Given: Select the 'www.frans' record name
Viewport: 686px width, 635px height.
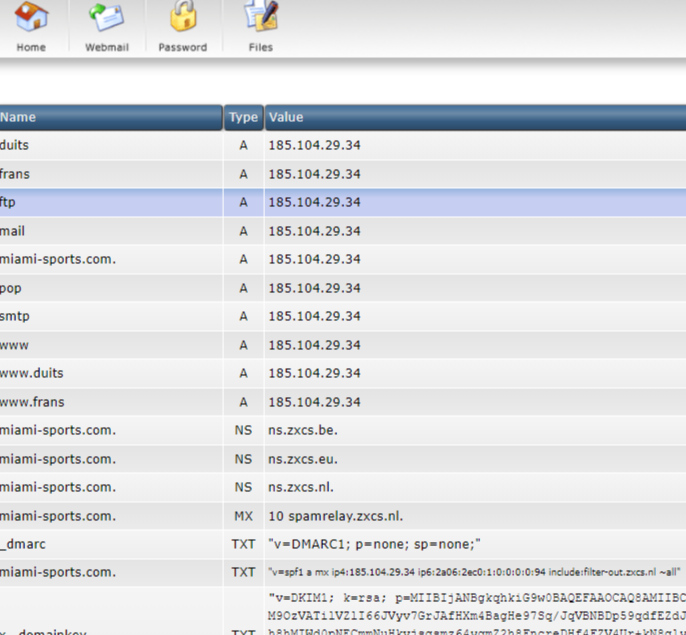Looking at the screenshot, I should (x=32, y=402).
